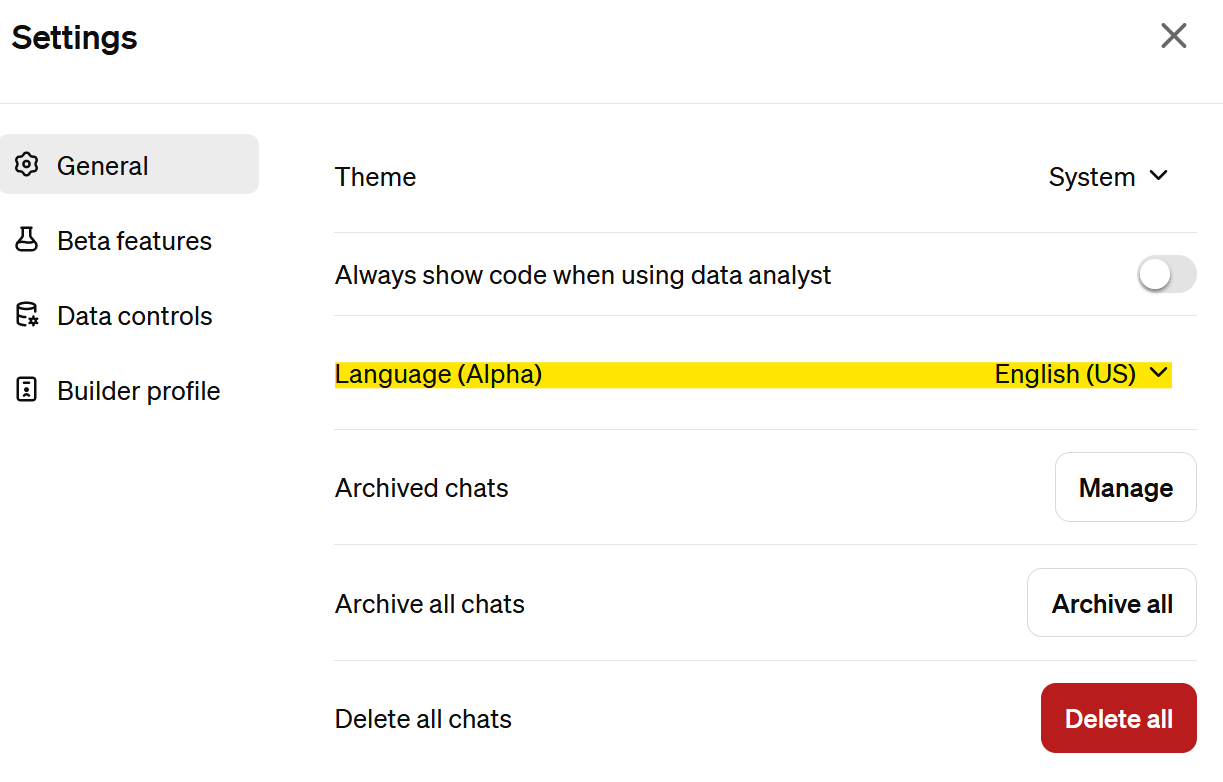Click the chevron beside English (US)

coord(1159,373)
